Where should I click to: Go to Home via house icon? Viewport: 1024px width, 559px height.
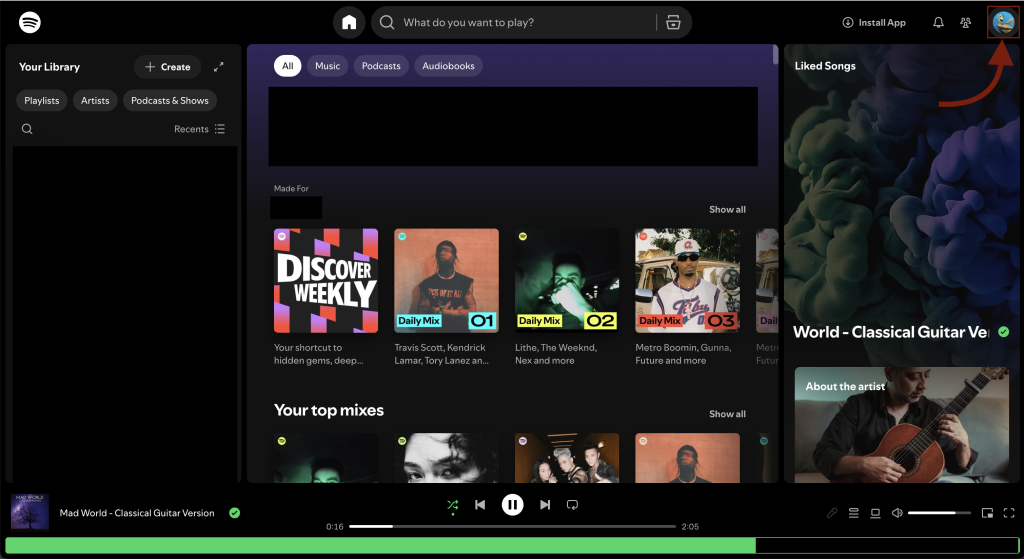pyautogui.click(x=349, y=22)
